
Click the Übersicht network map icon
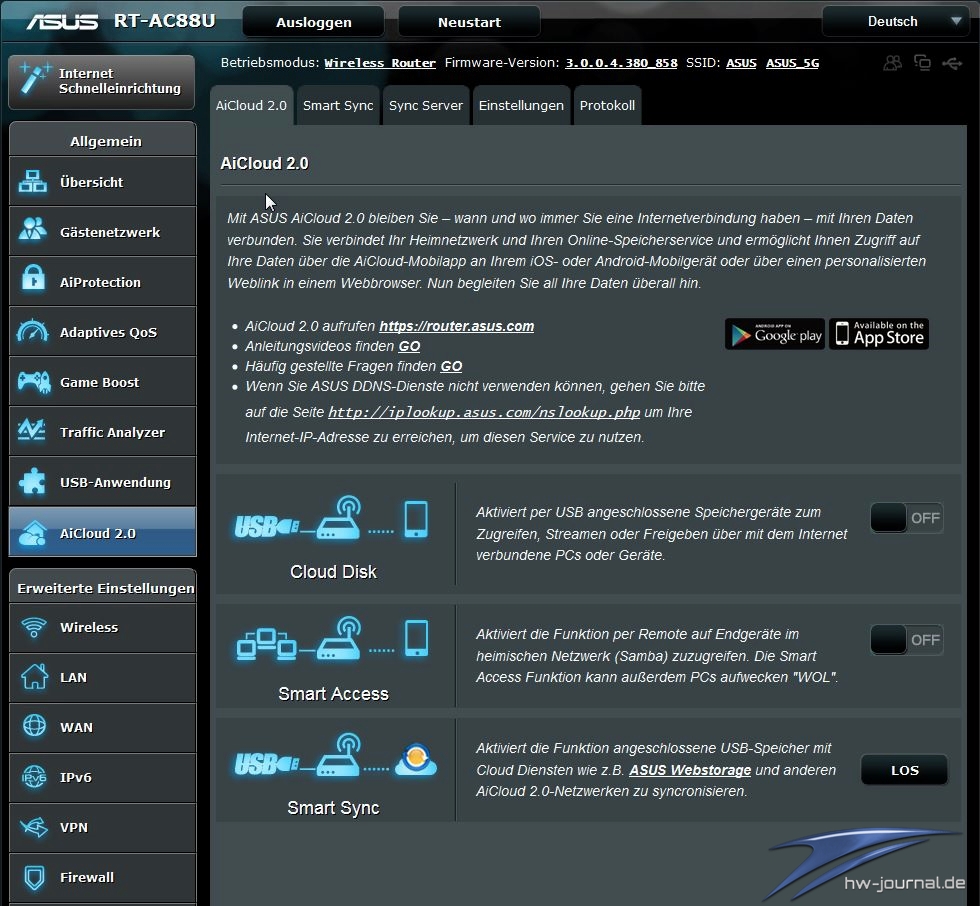(x=32, y=181)
